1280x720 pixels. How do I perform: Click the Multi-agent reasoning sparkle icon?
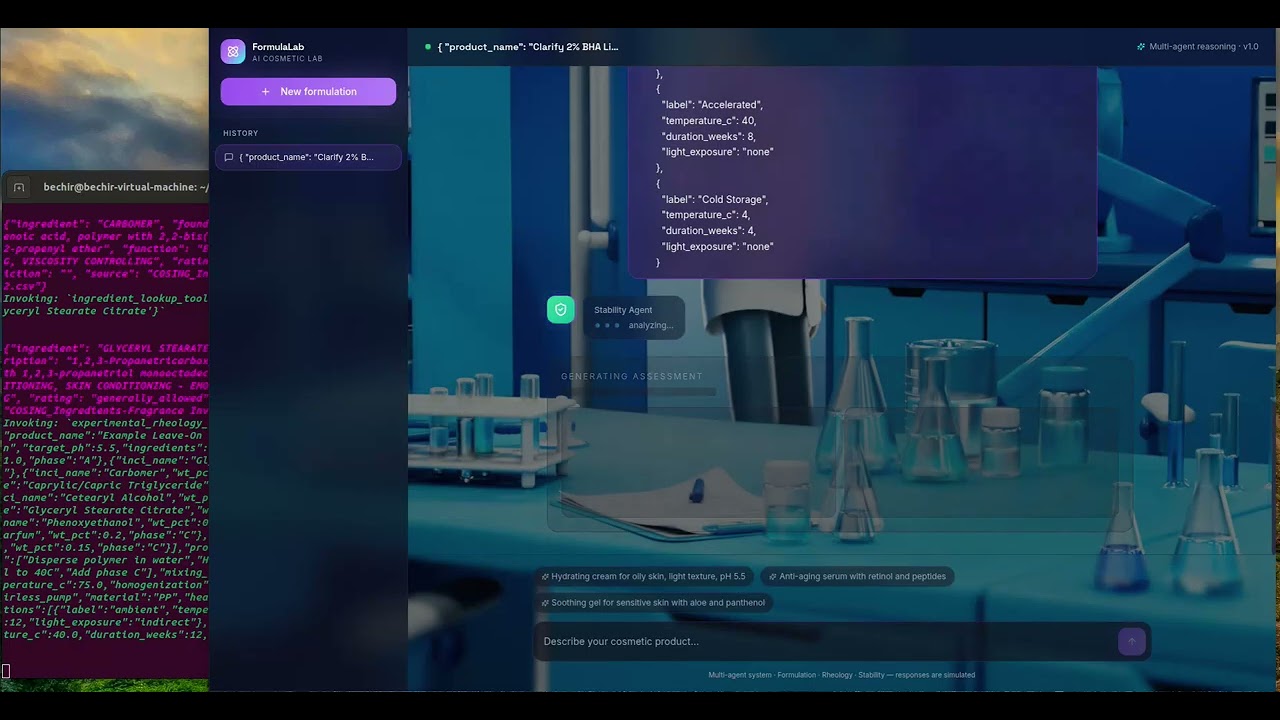click(1141, 47)
